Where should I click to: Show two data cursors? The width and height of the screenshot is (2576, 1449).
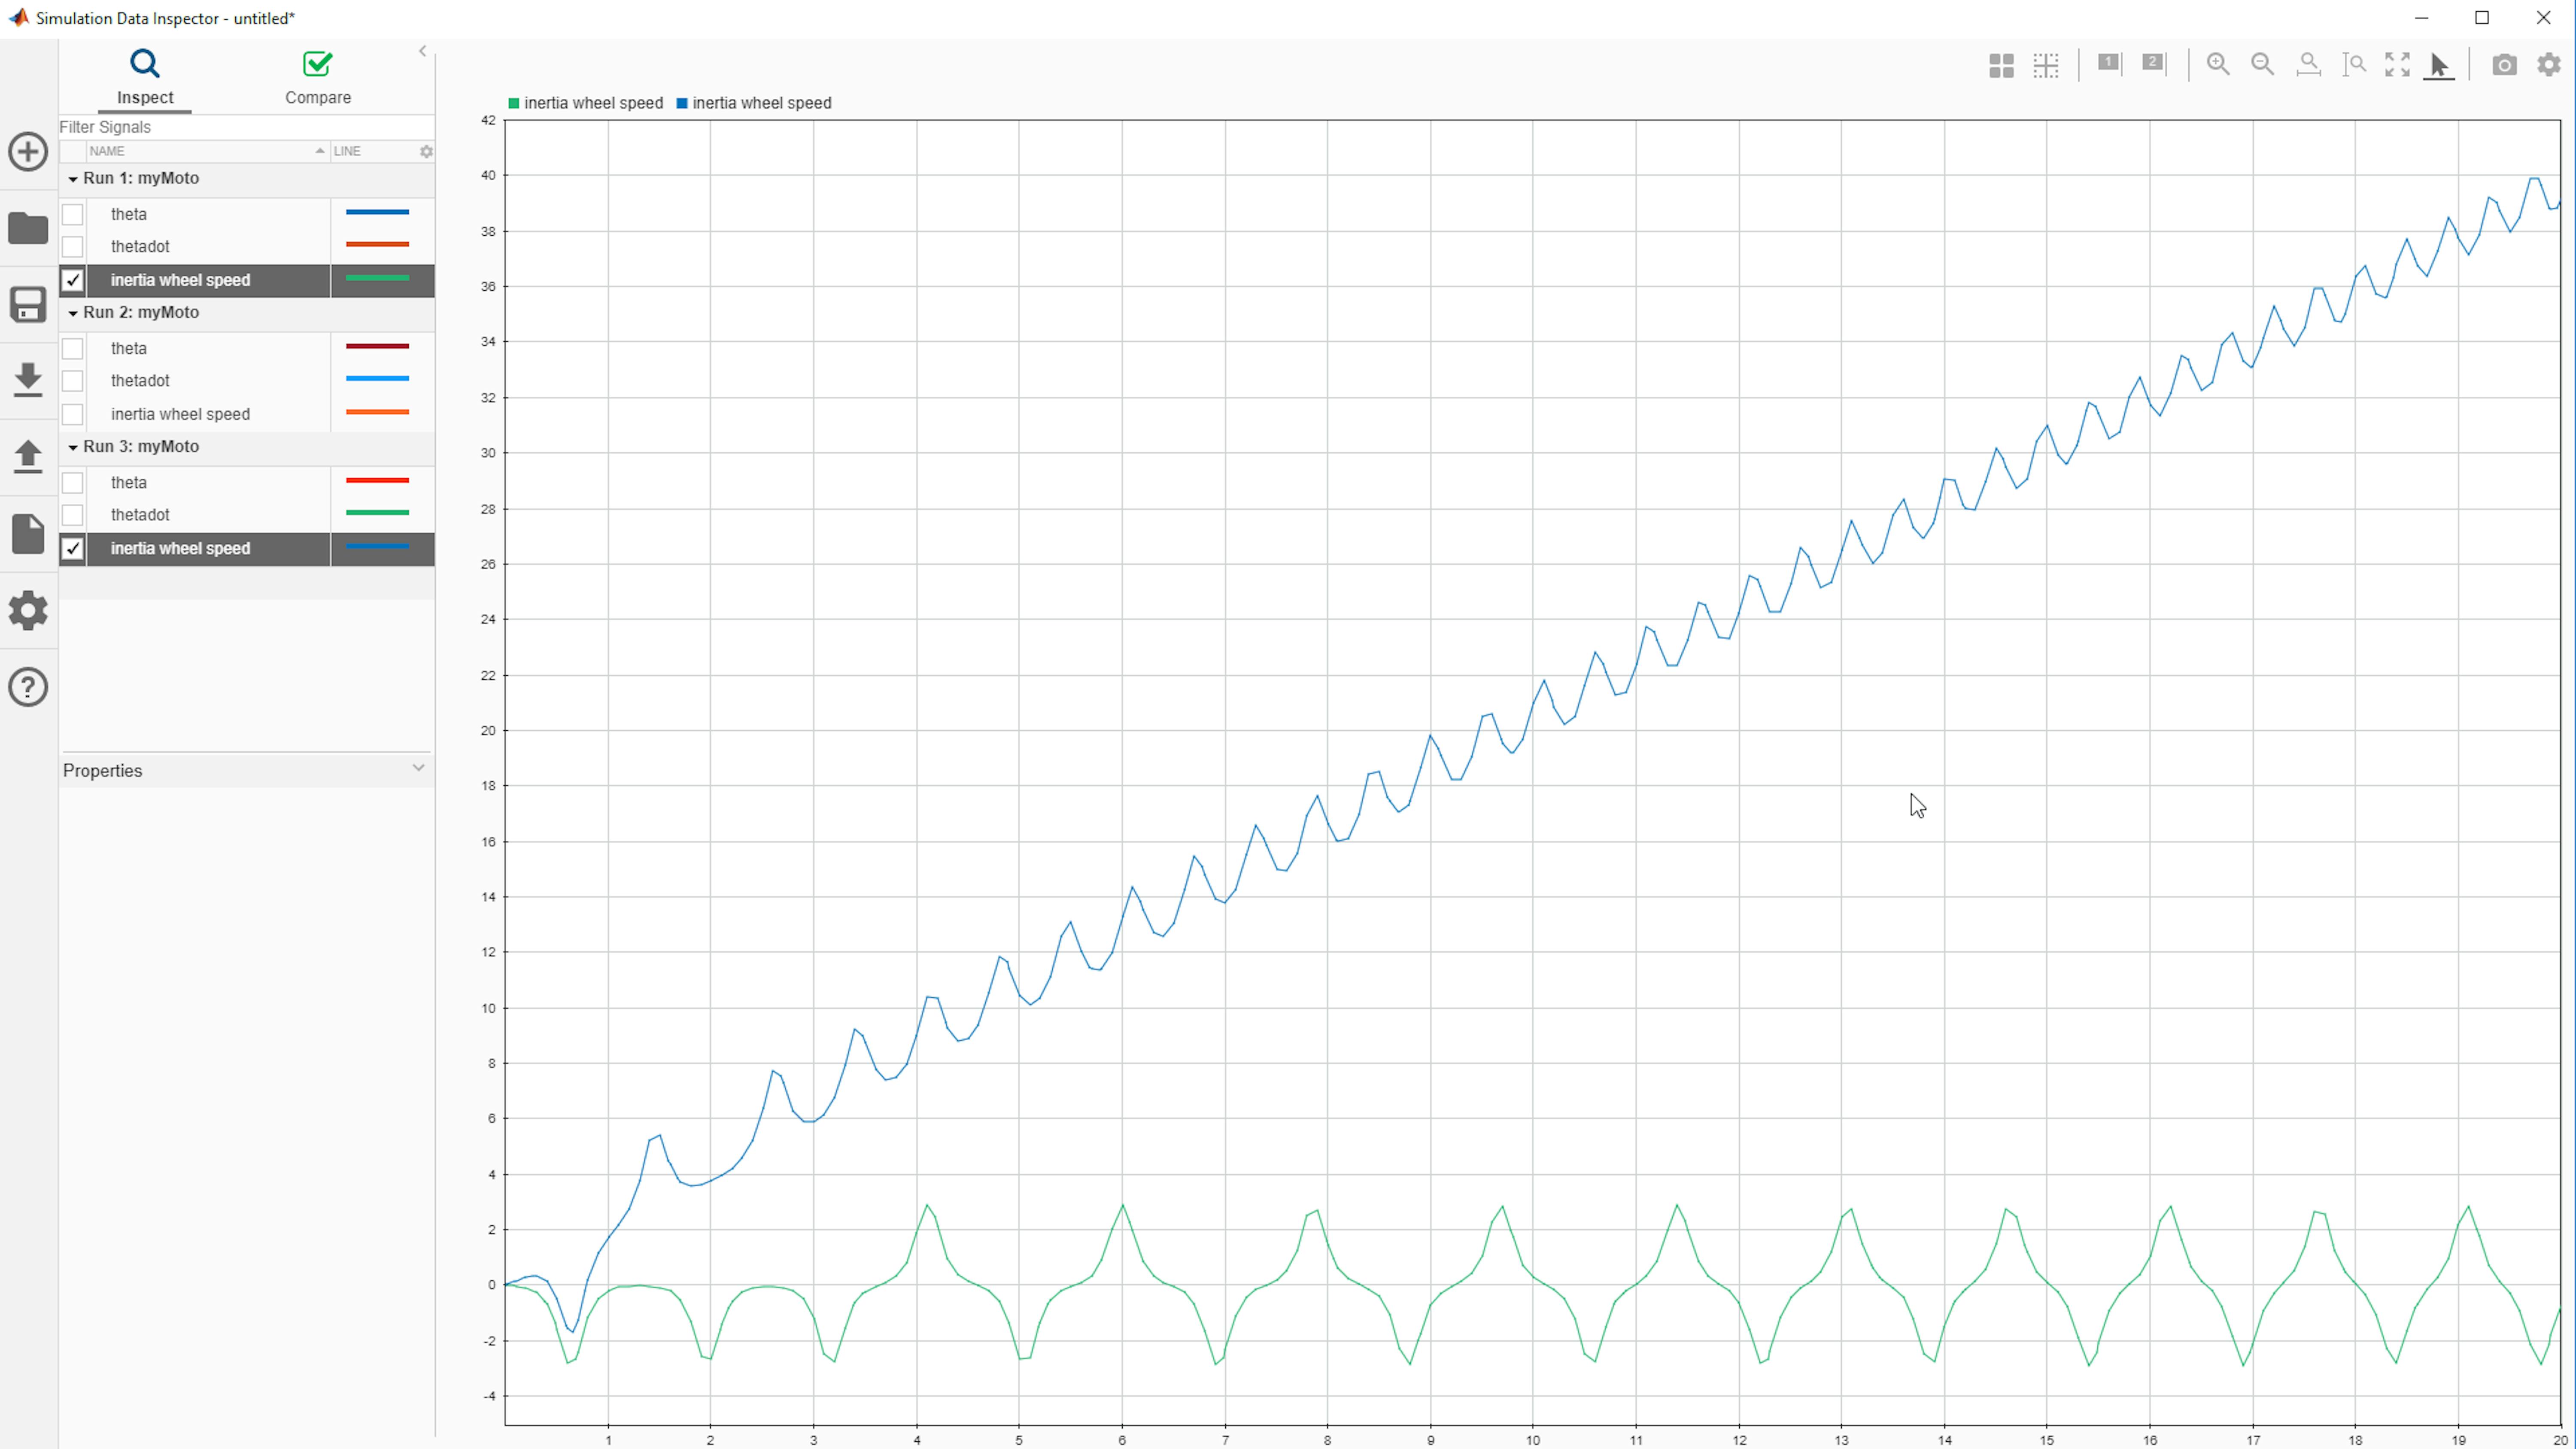[x=2154, y=63]
